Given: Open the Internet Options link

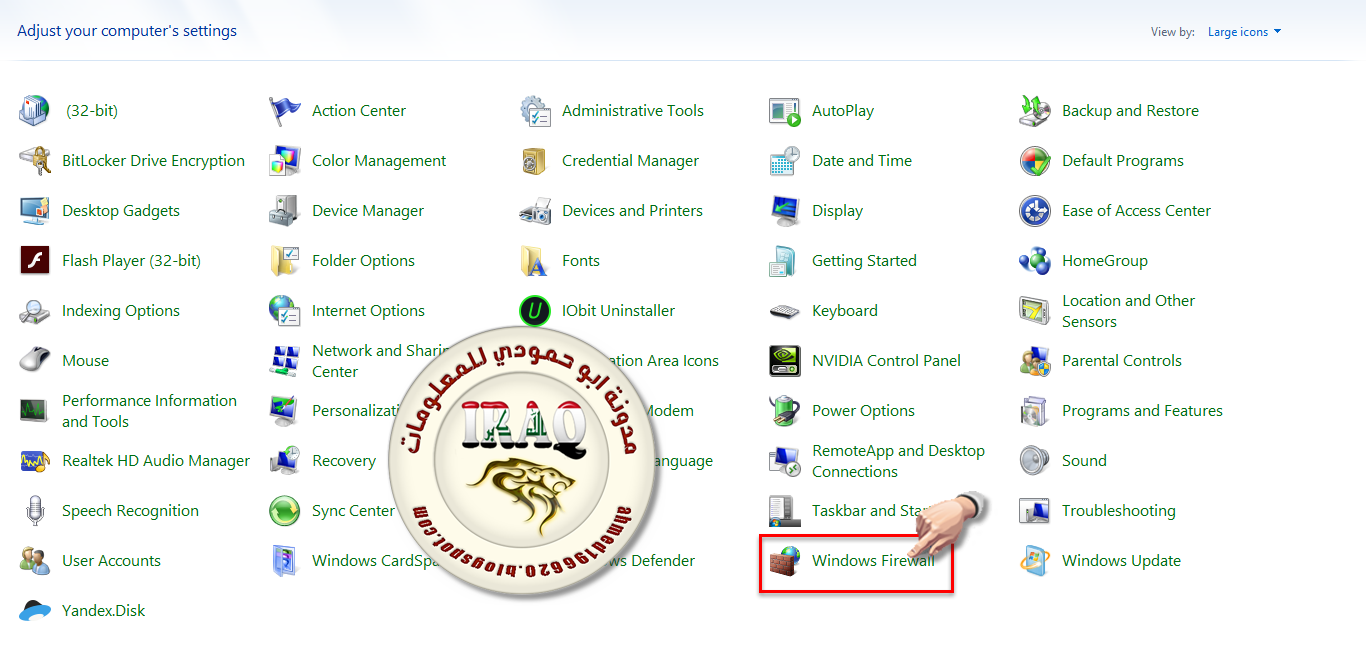Looking at the screenshot, I should [x=368, y=311].
